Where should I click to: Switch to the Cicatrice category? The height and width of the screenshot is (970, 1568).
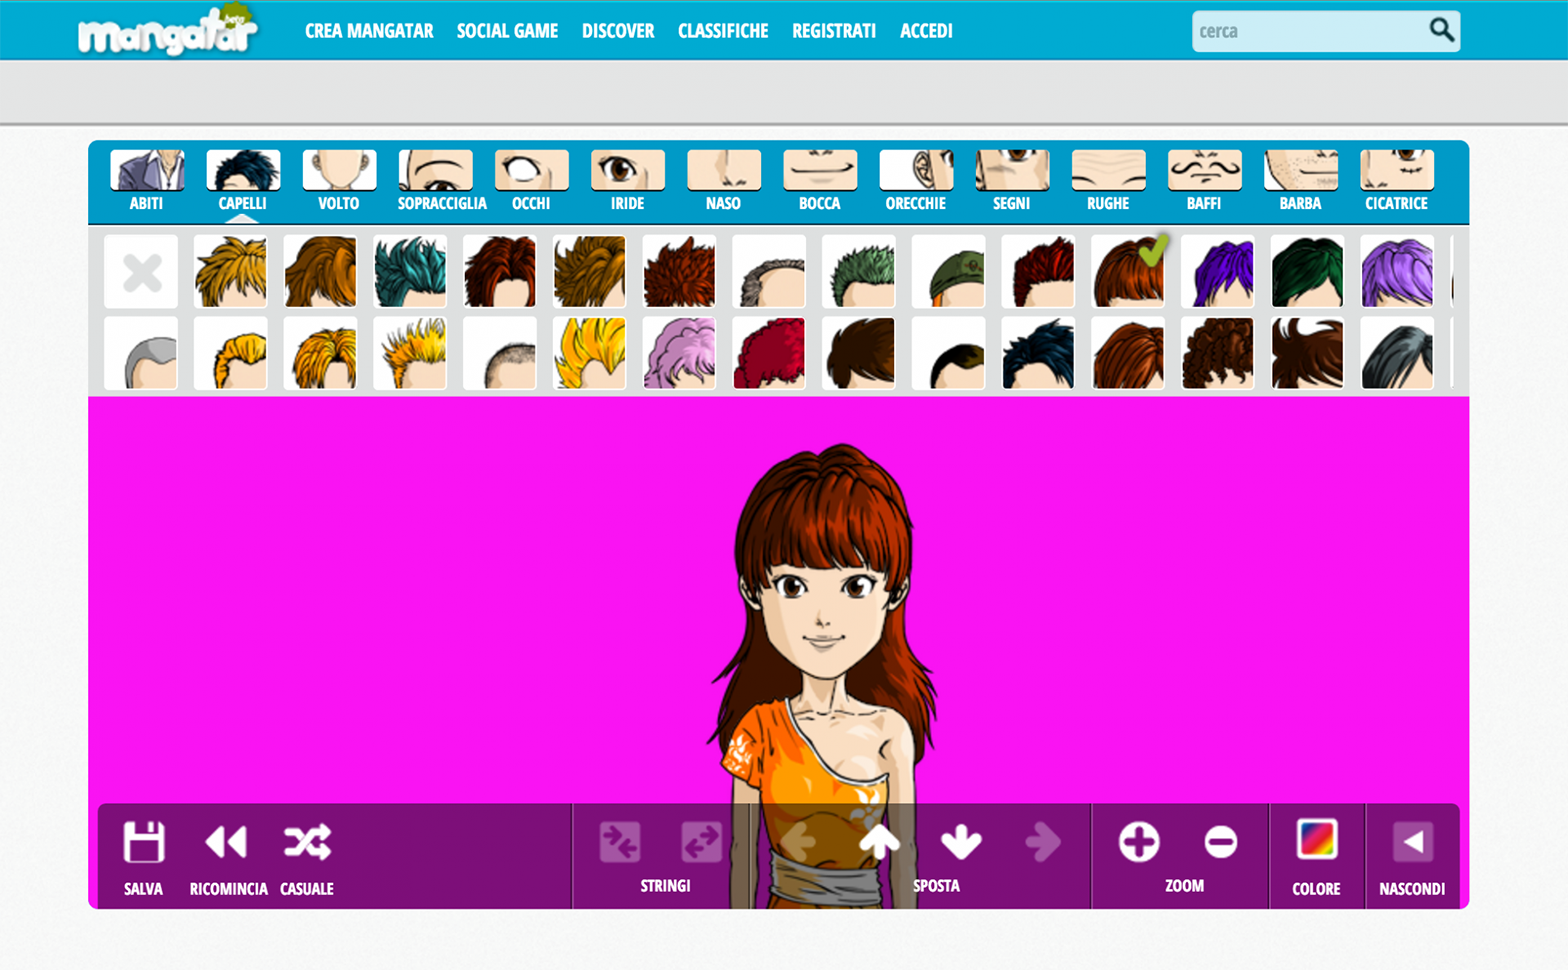[x=1396, y=181]
